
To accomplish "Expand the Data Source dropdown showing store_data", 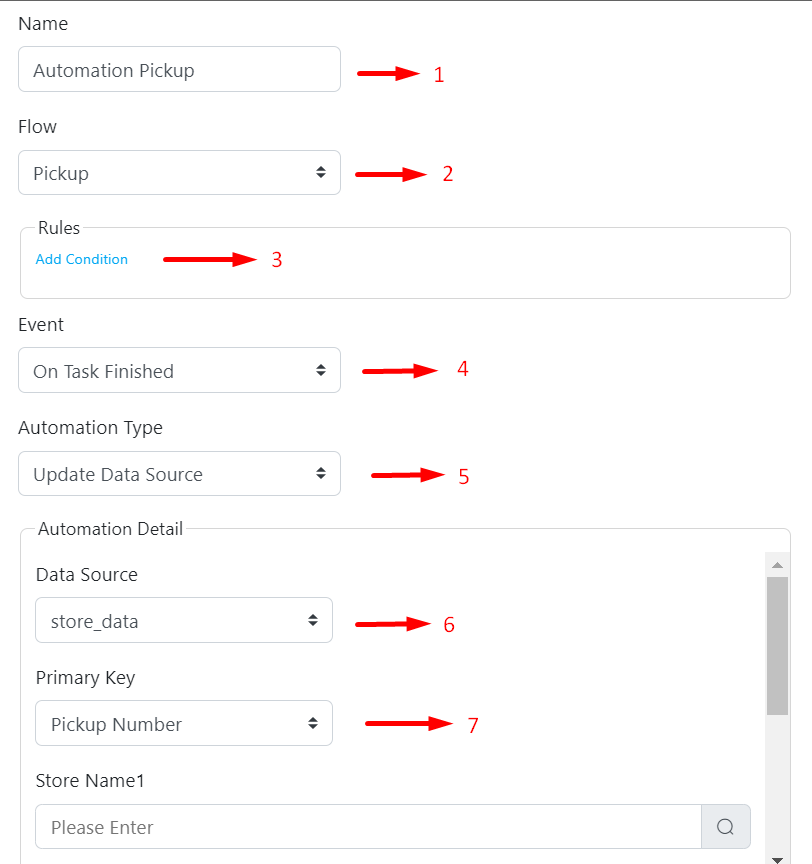I will 184,621.
